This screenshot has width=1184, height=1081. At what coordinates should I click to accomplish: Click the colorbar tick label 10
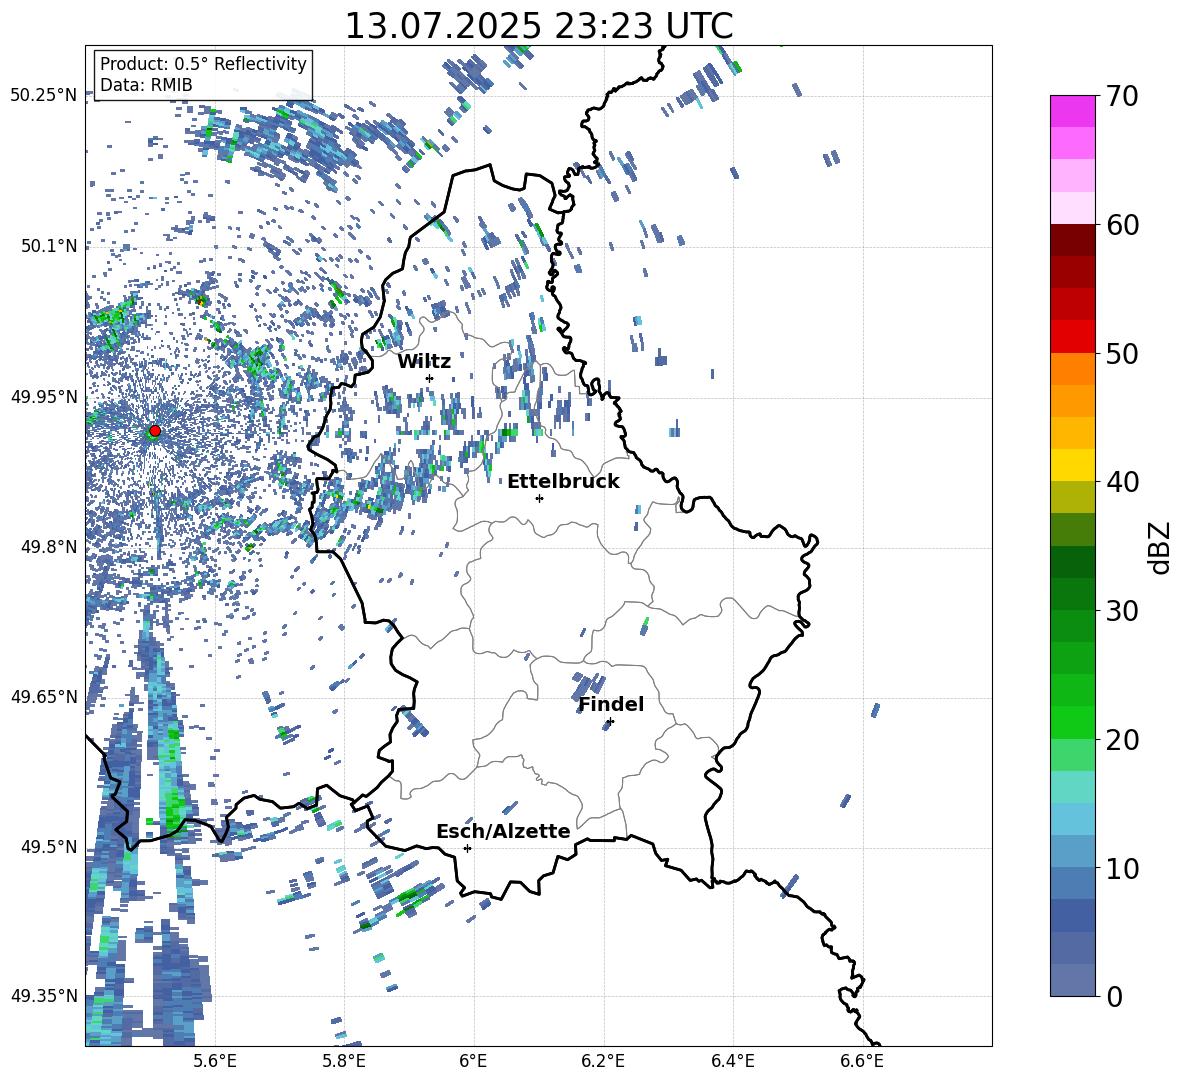pos(1122,868)
